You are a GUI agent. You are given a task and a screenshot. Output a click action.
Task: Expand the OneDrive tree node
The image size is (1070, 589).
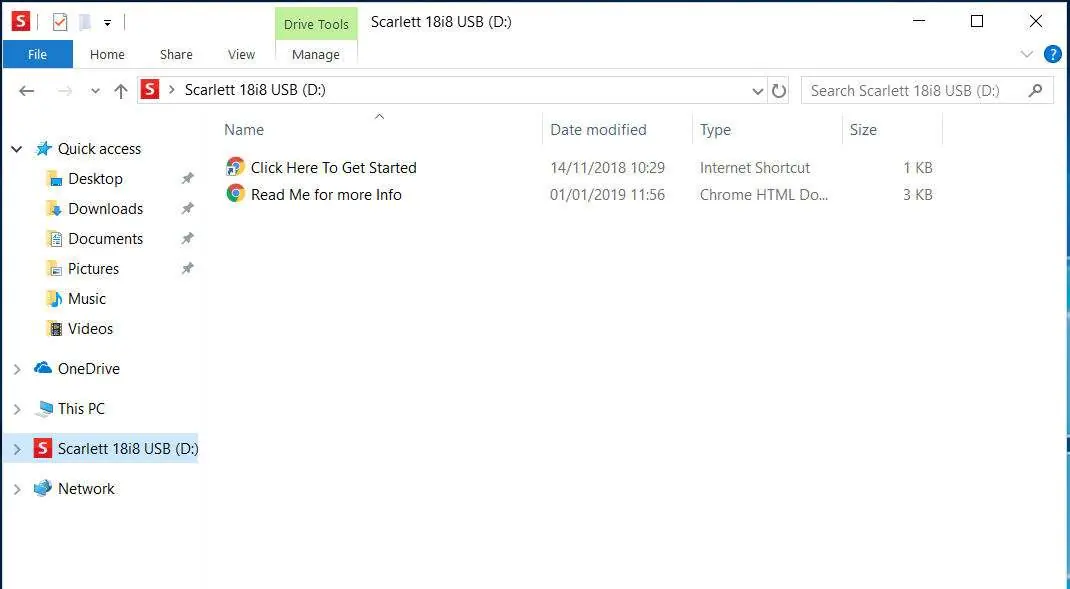[x=17, y=369]
